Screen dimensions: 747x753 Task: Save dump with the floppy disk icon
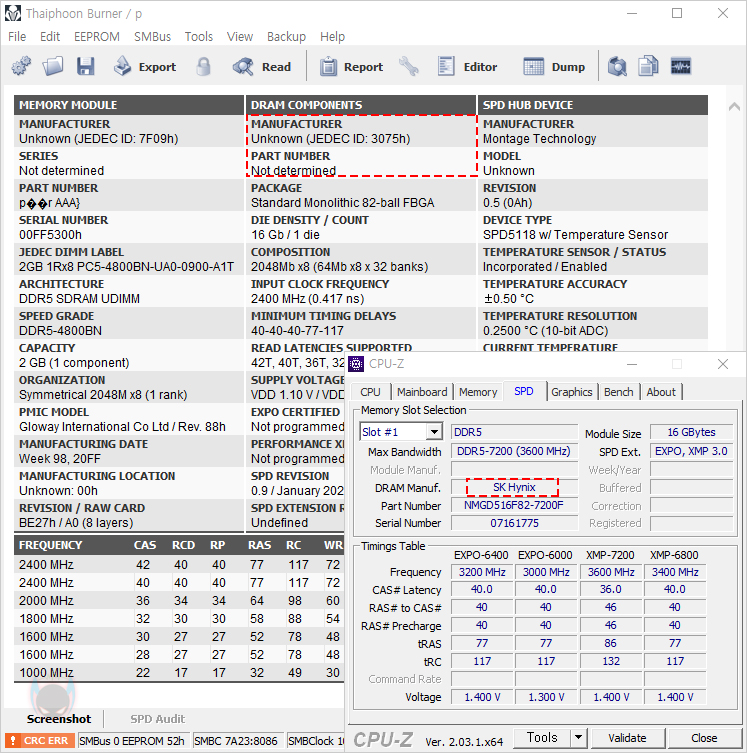tap(85, 66)
